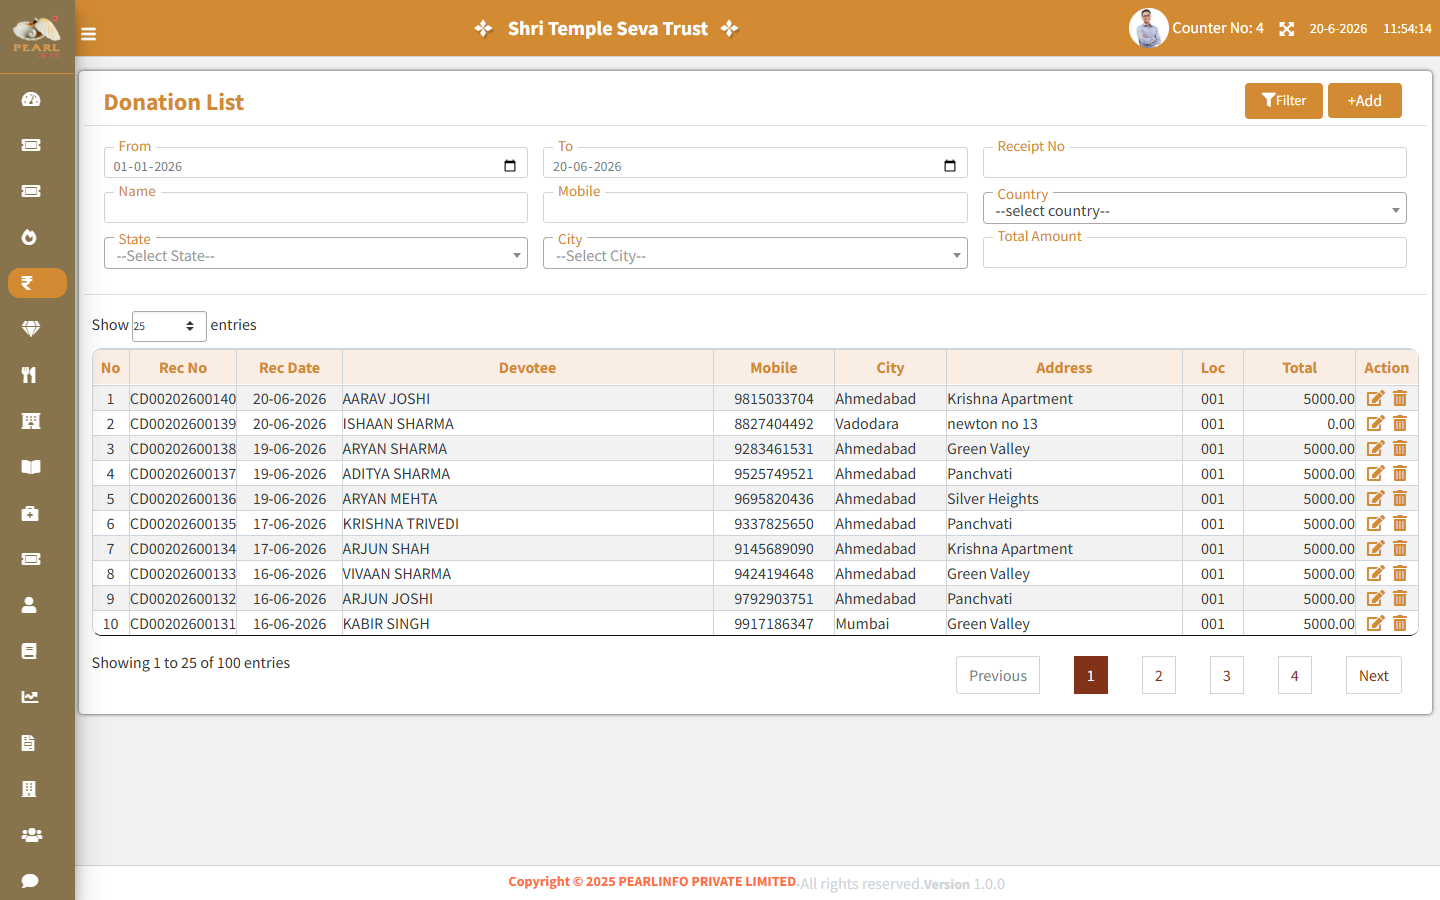Open the diamond gem sidebar icon

click(x=31, y=329)
